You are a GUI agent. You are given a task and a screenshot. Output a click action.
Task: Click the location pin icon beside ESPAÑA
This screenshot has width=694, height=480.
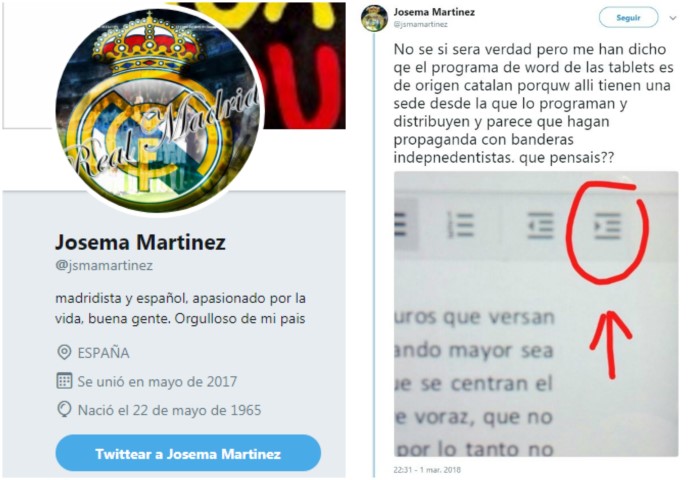(x=64, y=352)
